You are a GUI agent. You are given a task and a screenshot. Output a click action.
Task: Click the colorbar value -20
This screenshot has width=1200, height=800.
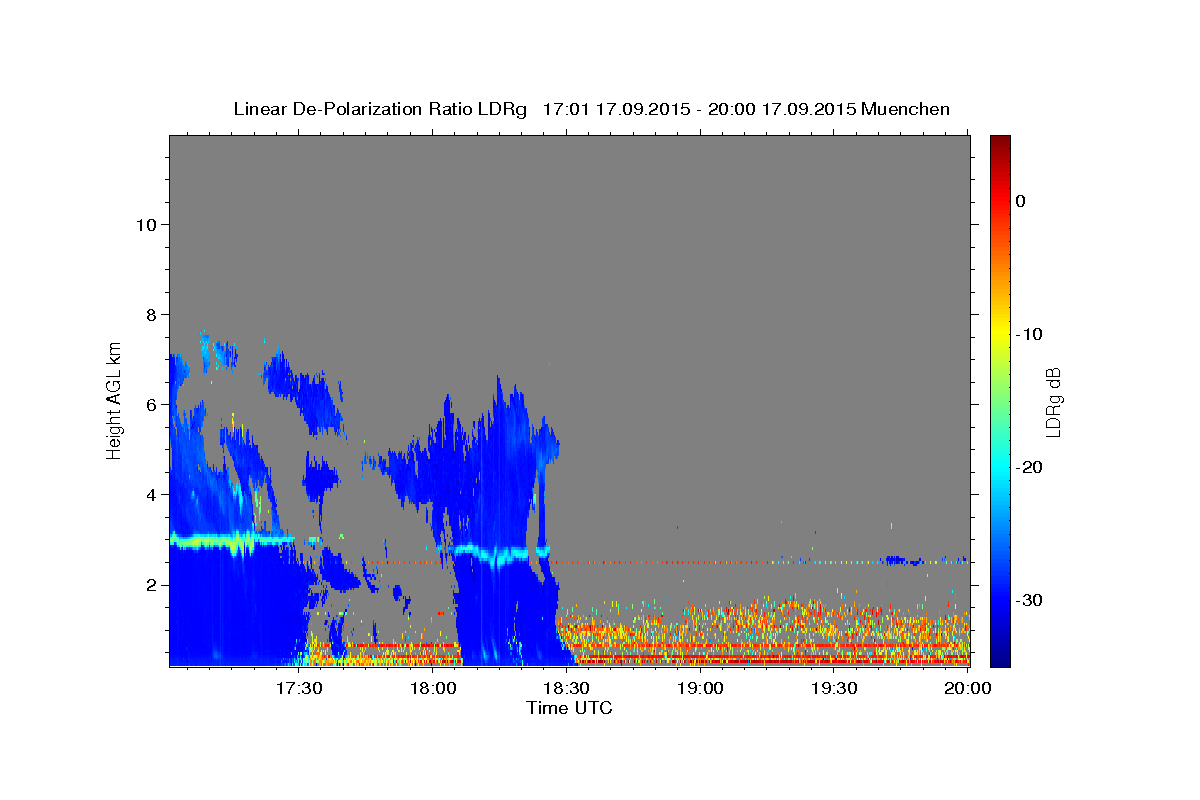point(1029,467)
